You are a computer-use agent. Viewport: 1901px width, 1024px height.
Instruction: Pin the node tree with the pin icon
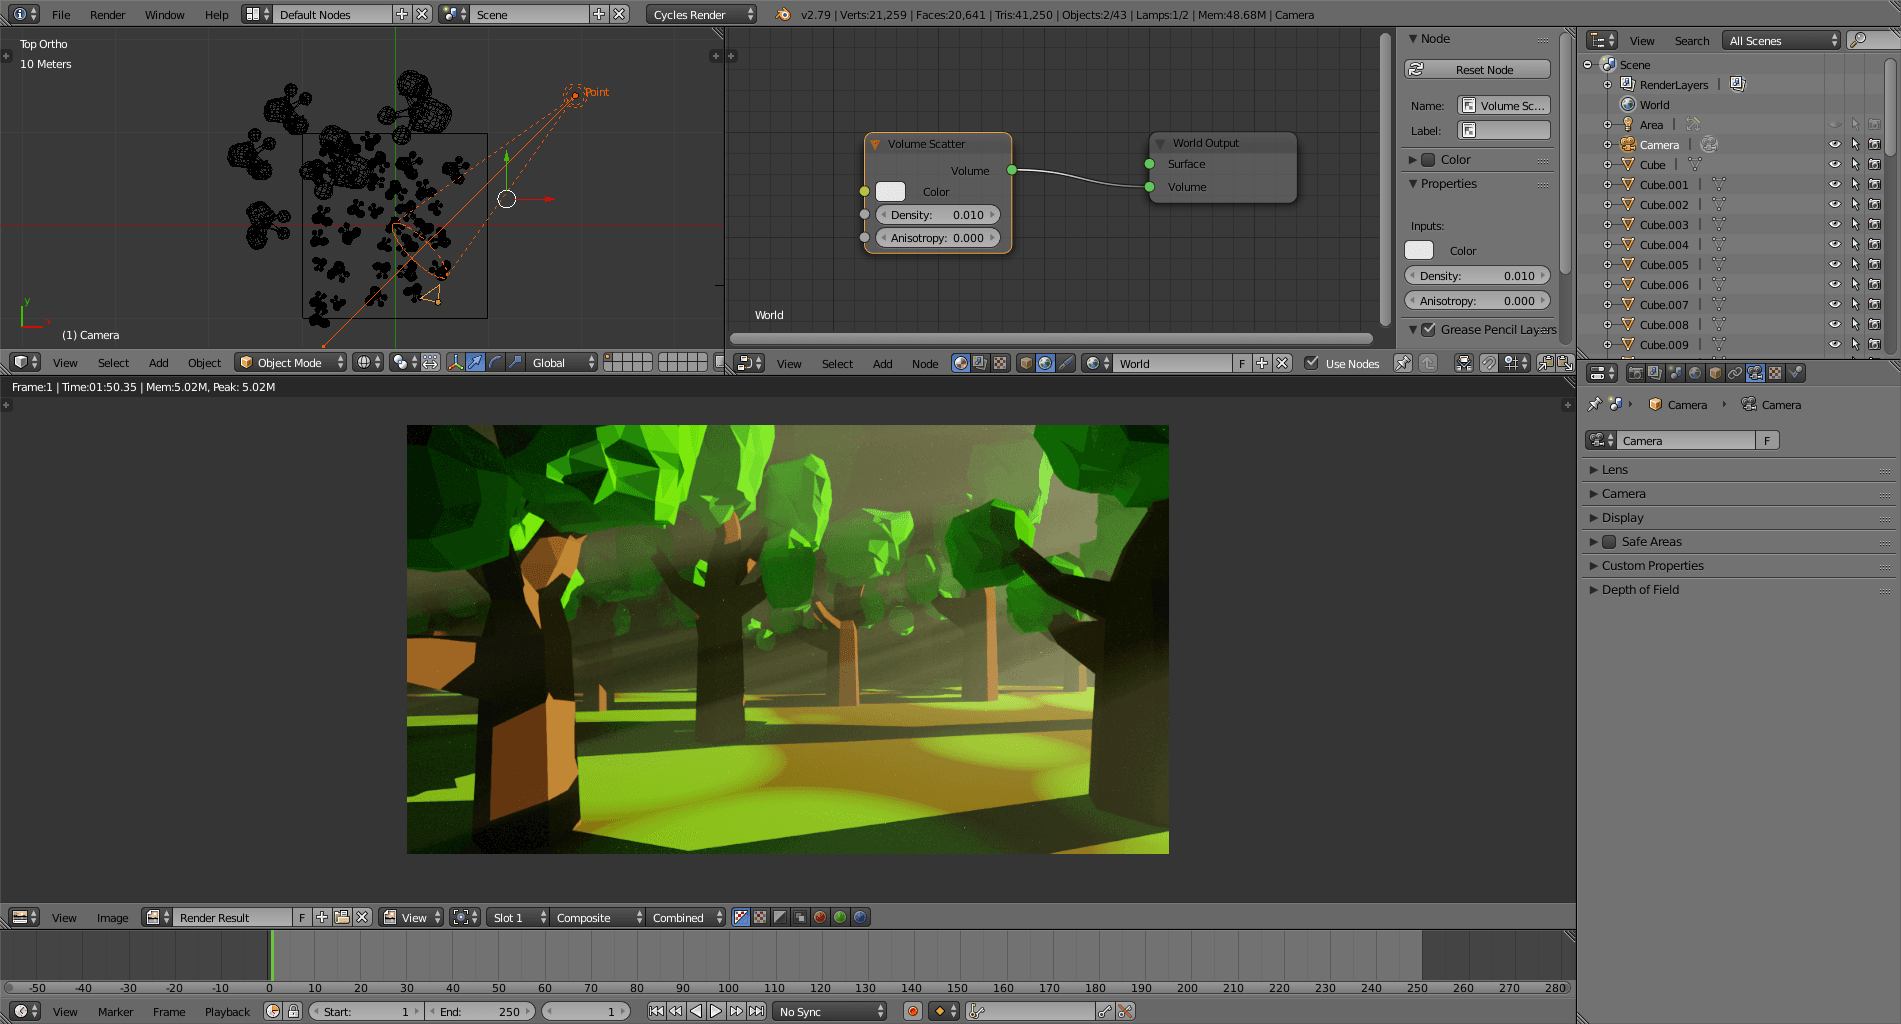pos(1403,363)
